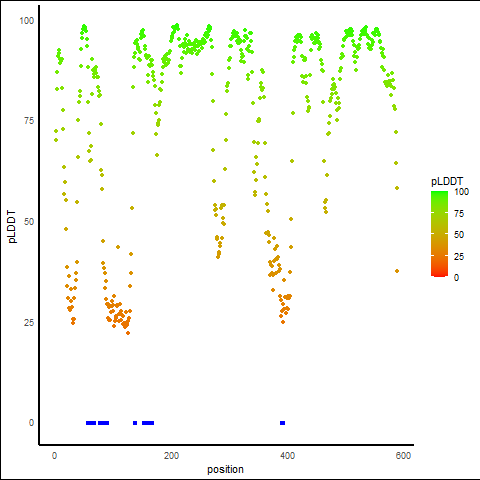This screenshot has height=480, width=480.
Task: Click the position x-axis title
Action: 225,469
